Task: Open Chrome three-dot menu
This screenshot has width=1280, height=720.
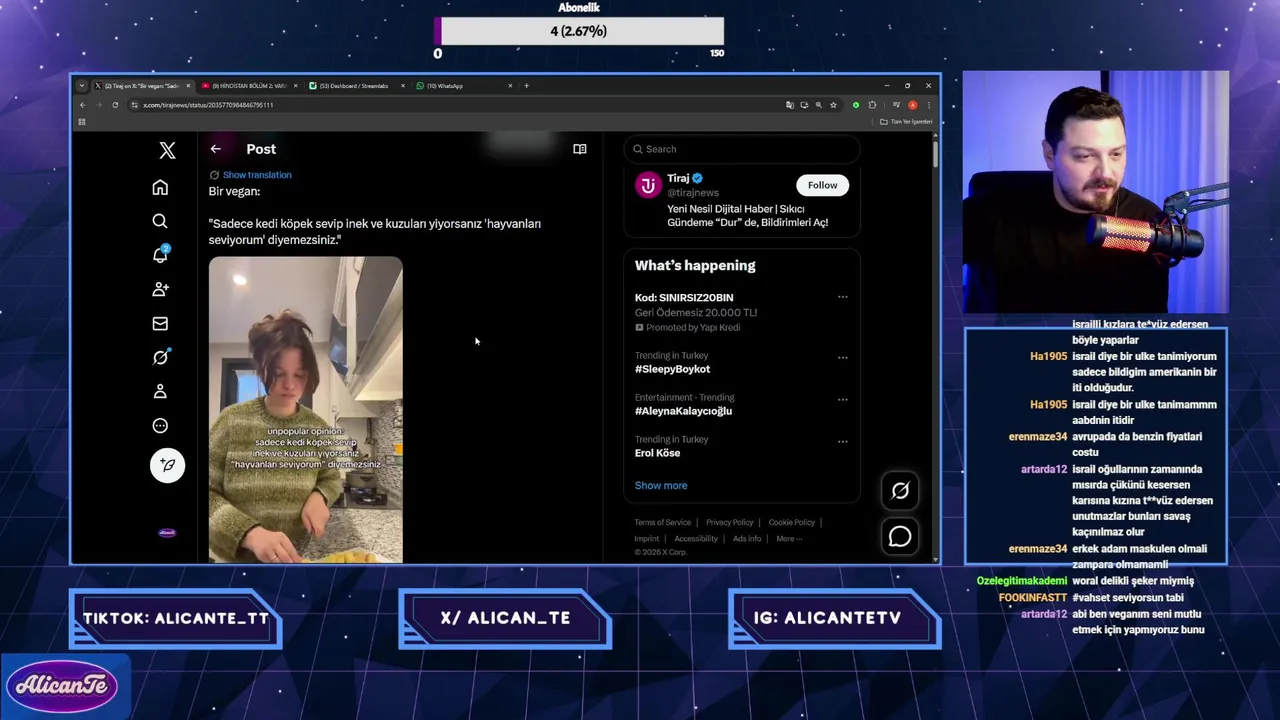Action: coord(929,105)
